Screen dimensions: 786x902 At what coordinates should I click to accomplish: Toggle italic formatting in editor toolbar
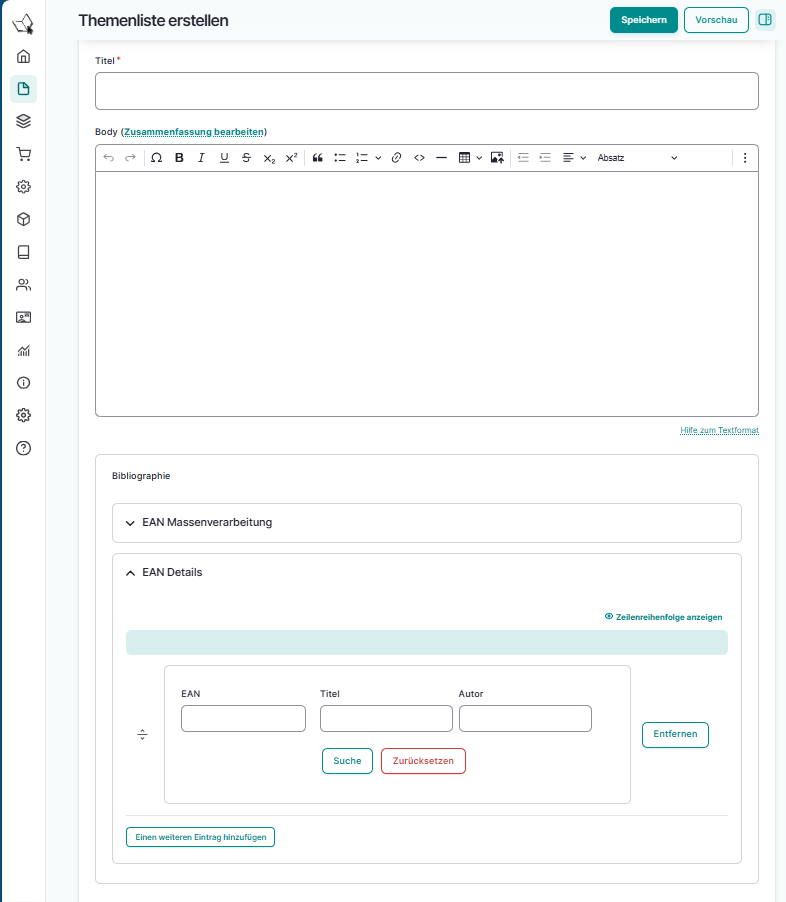tap(201, 158)
